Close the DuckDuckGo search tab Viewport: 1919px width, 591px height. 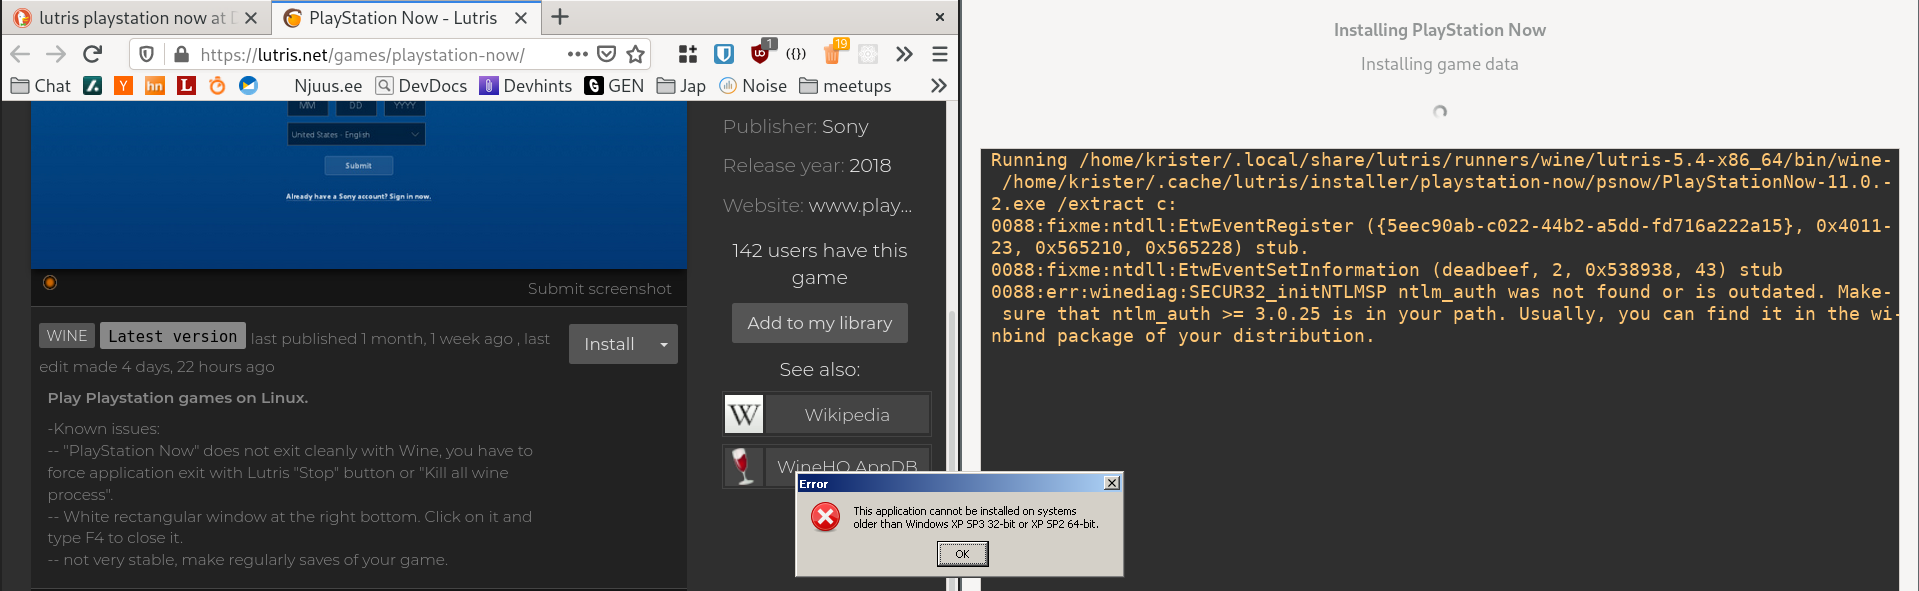point(251,18)
